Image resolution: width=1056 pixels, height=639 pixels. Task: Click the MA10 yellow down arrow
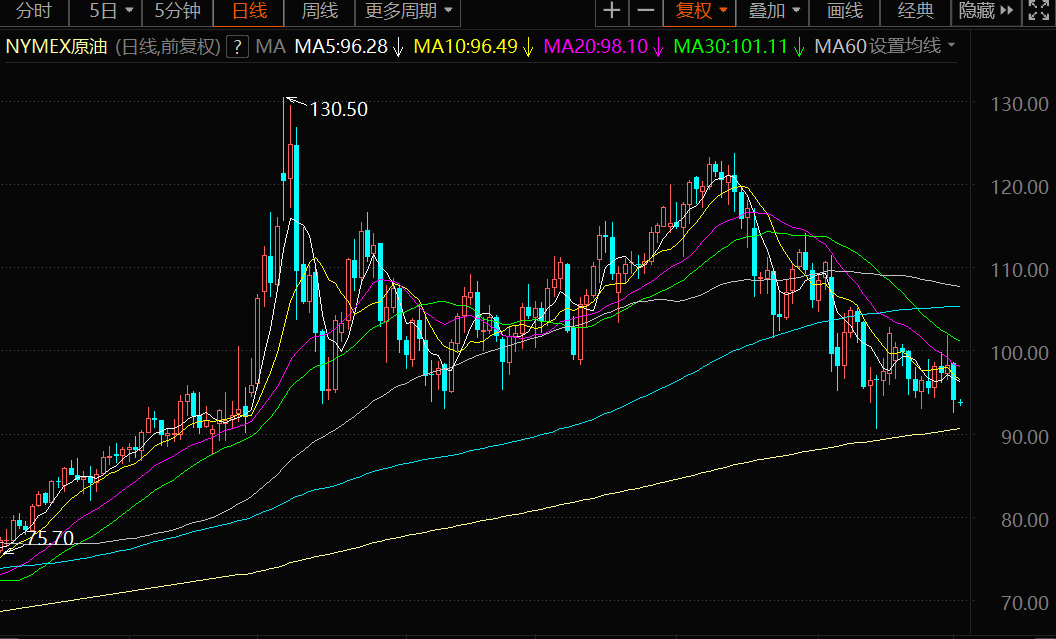coord(528,47)
